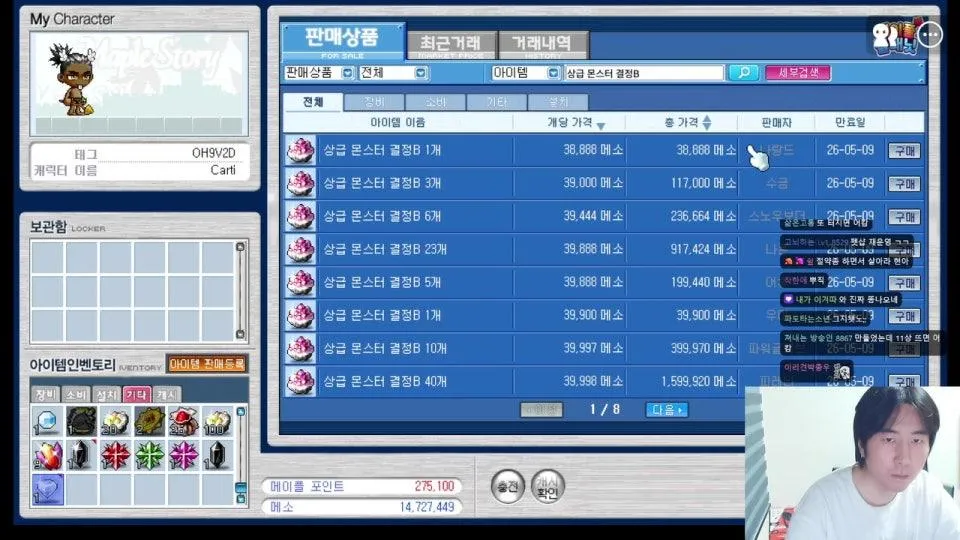
Task: Select the 상급 몬스터 결정B 40개 row name
Action: coord(384,381)
